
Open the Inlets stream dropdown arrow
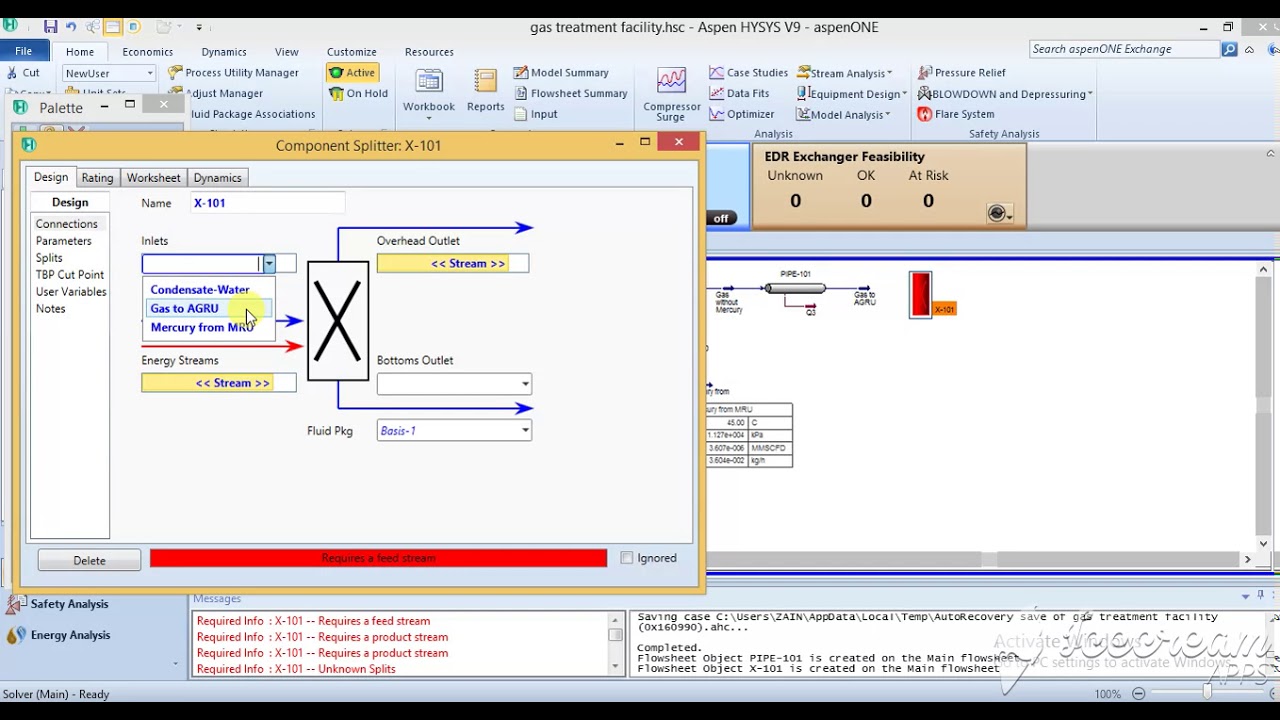pos(269,264)
